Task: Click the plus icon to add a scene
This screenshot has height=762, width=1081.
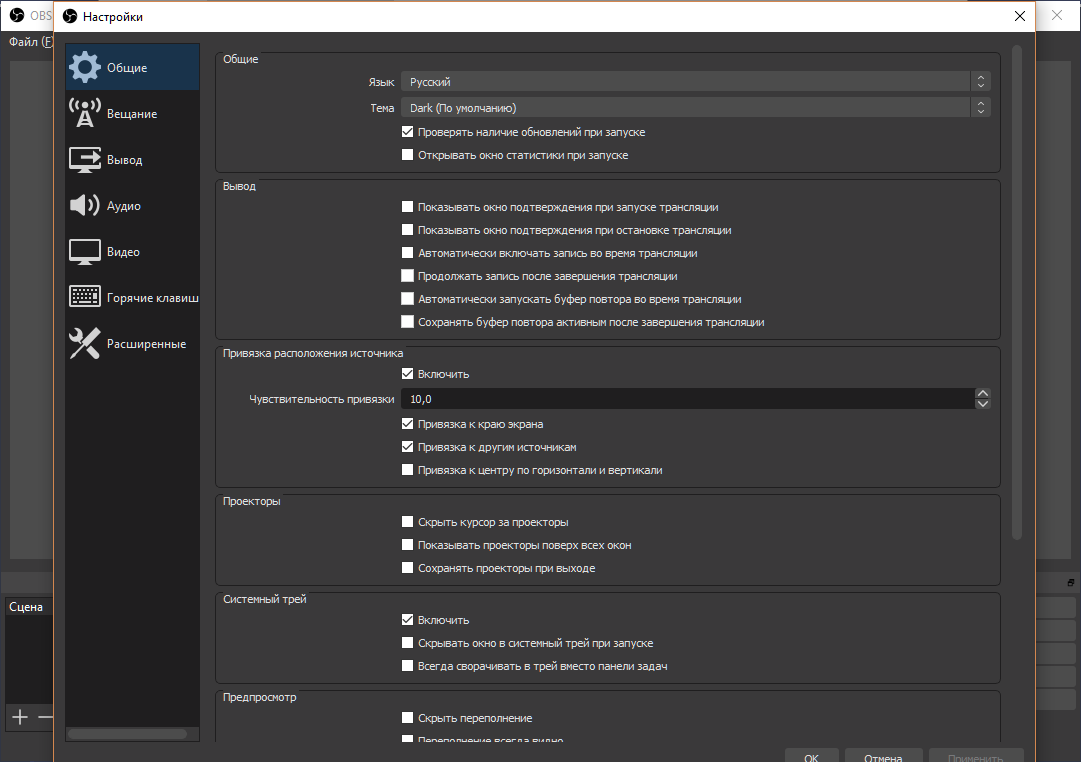Action: pyautogui.click(x=20, y=717)
